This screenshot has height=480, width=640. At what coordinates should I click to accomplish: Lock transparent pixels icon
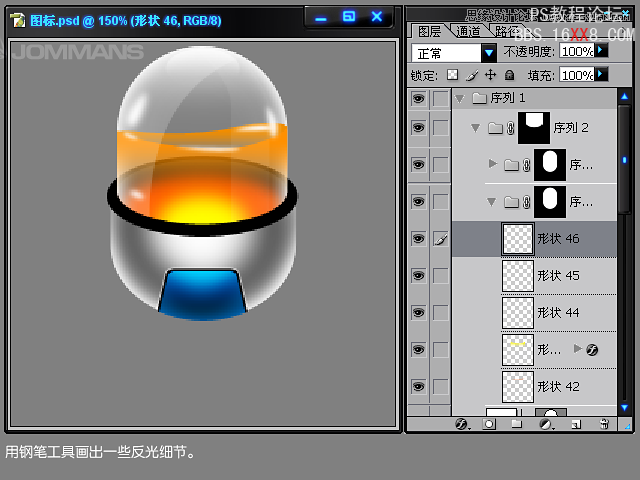coord(452,75)
